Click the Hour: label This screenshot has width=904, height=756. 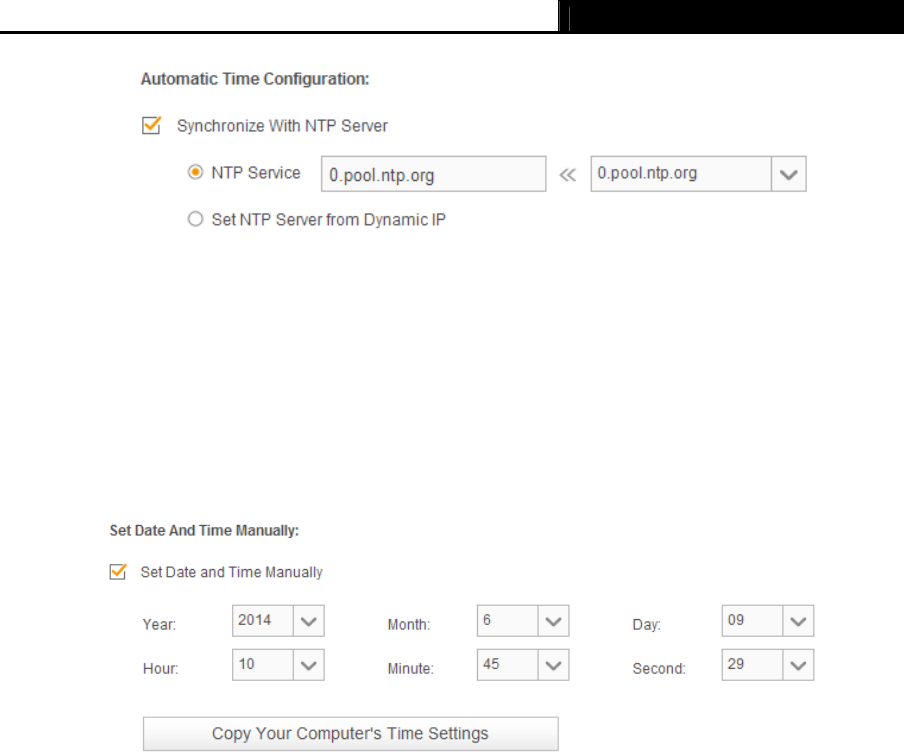point(160,668)
